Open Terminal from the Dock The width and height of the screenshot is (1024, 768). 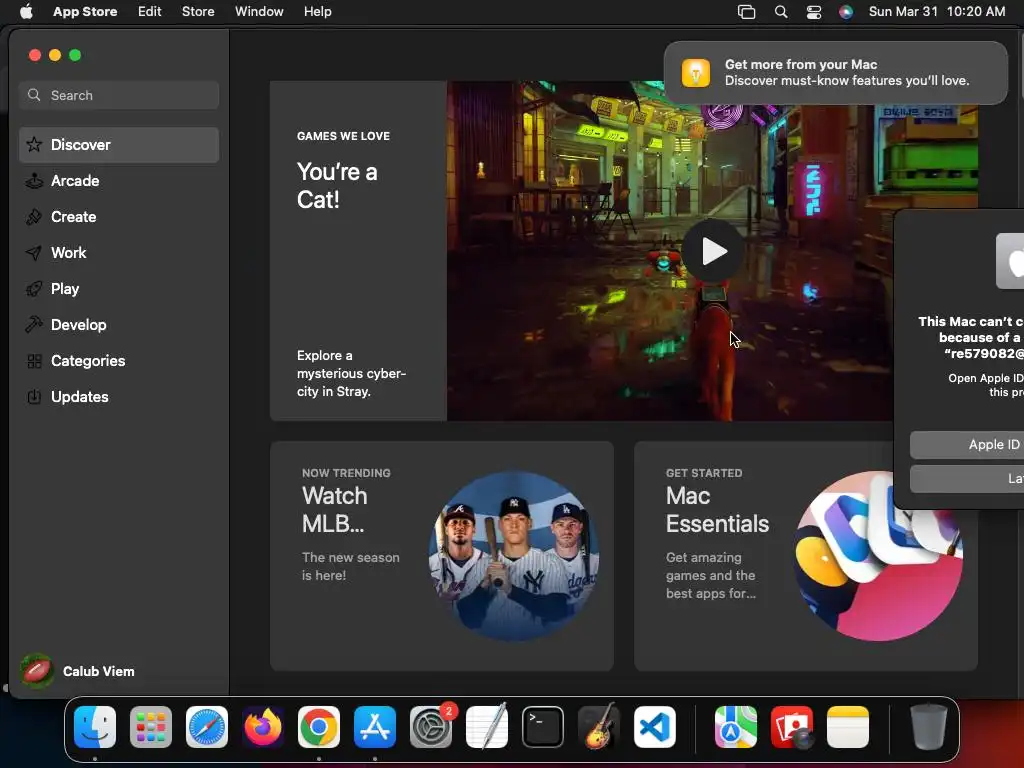543,727
